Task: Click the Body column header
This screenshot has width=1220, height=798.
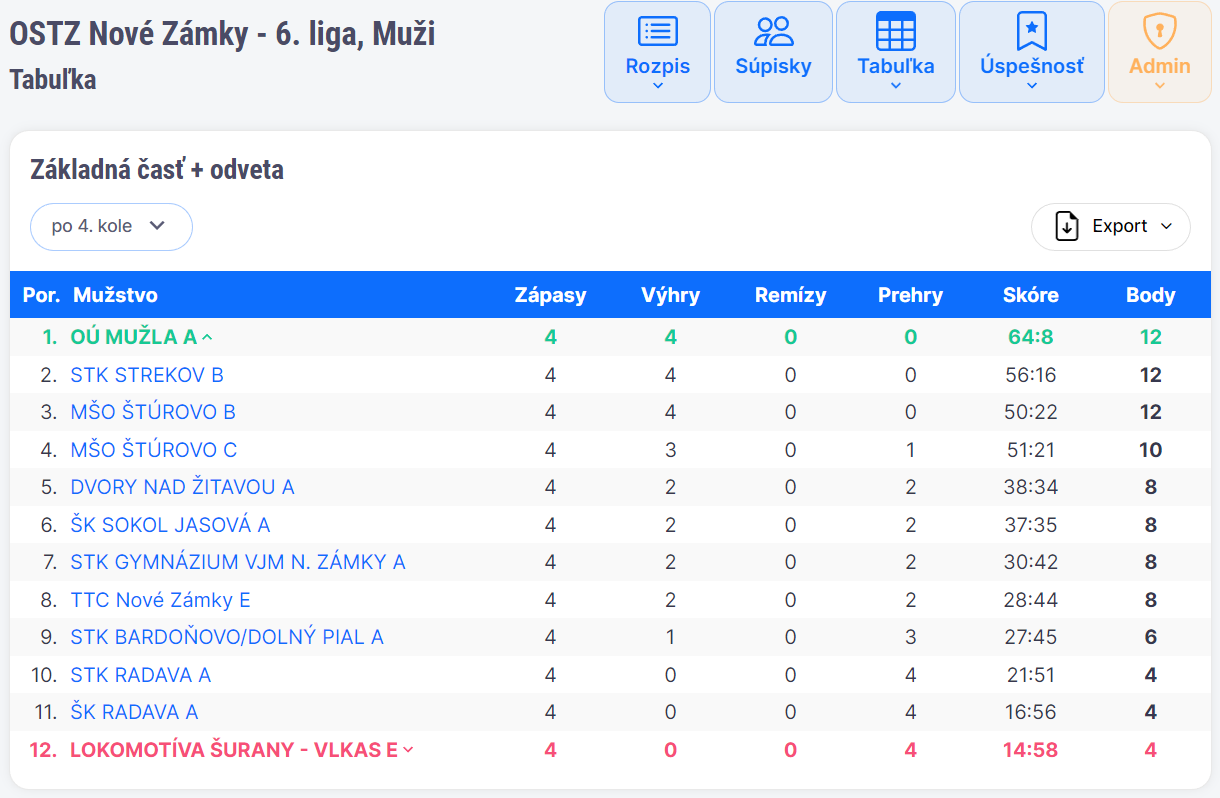Action: pos(1151,295)
